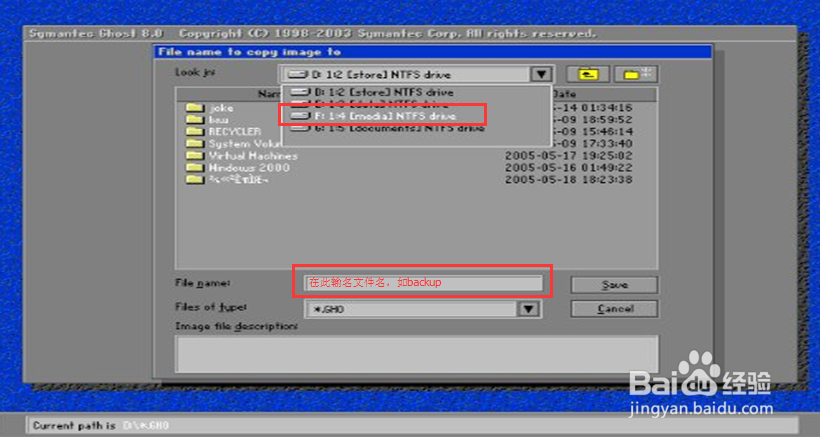Choose the E: NTFS drive entry

pyautogui.click(x=372, y=104)
